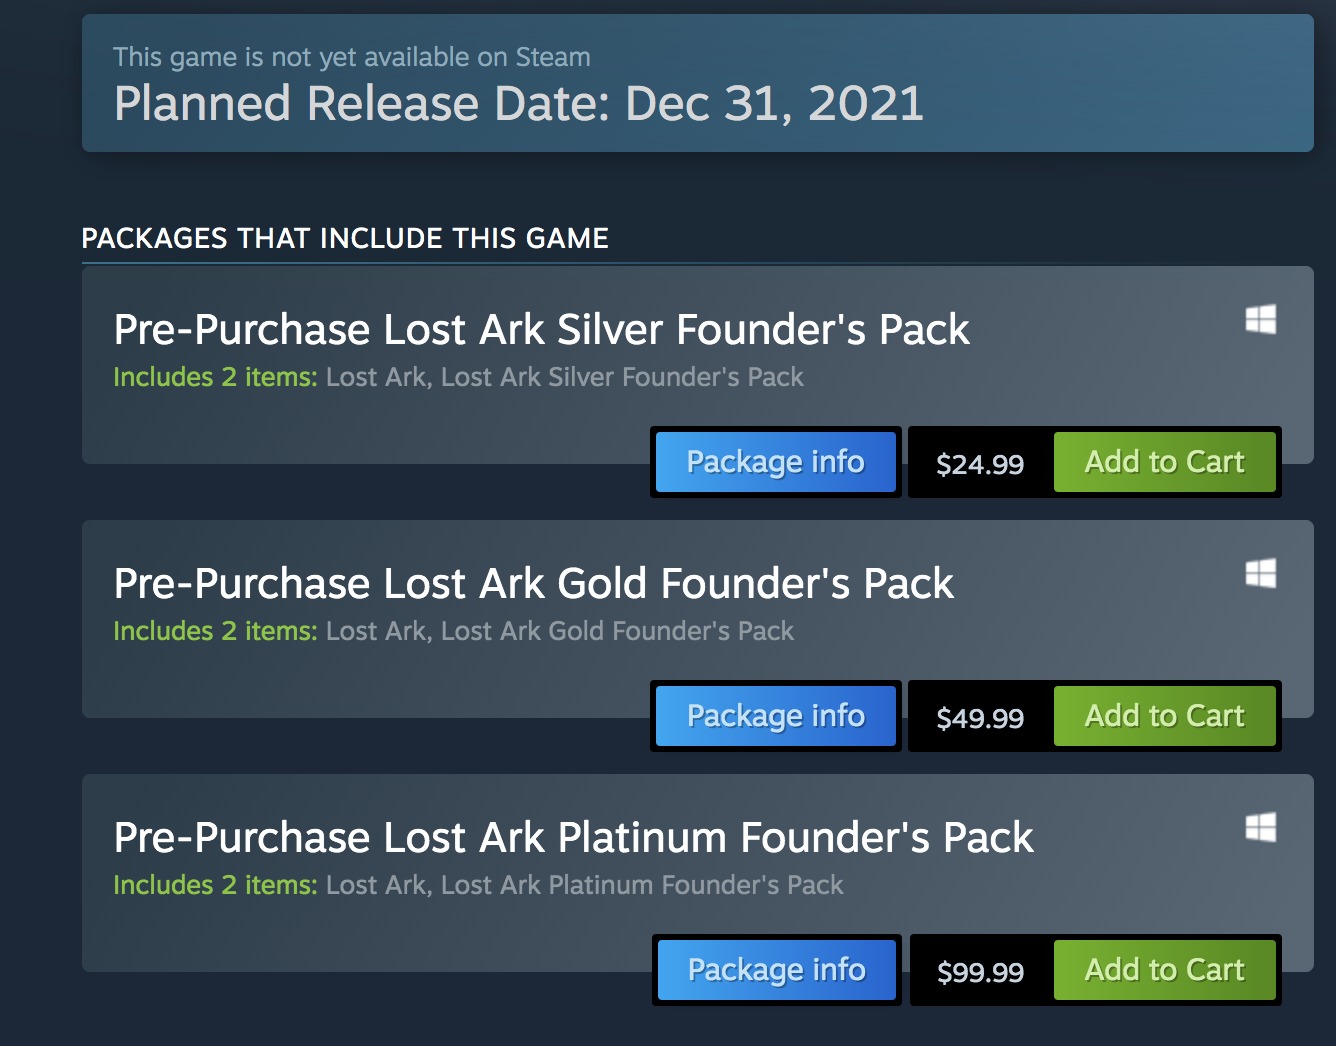Click the $49.99 price label

pos(980,718)
